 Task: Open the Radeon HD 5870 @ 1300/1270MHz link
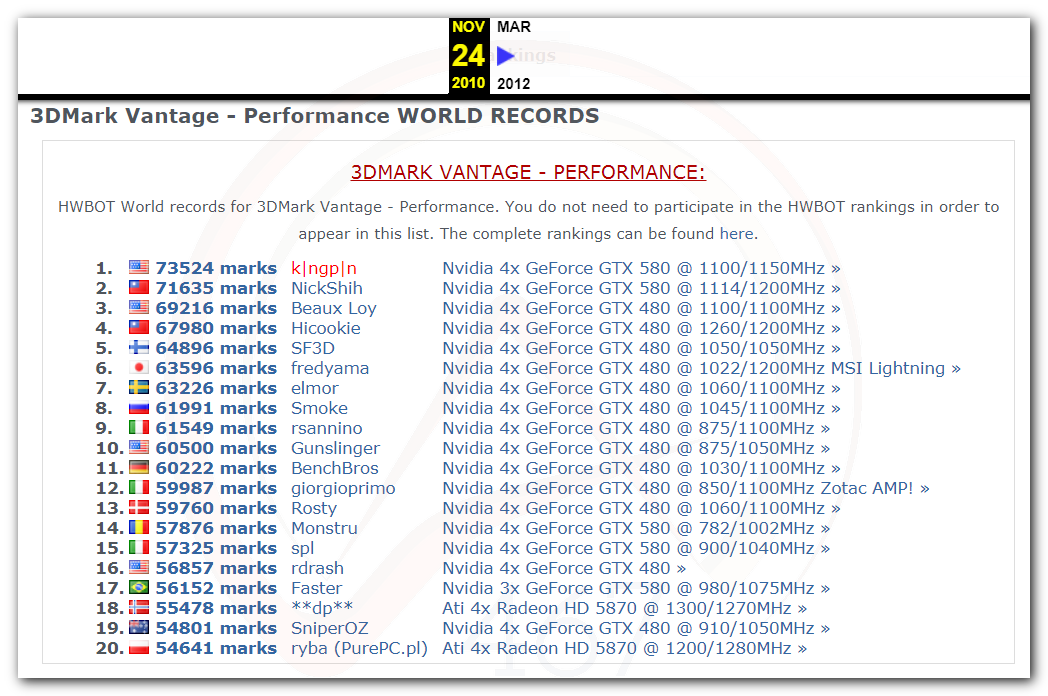[624, 608]
